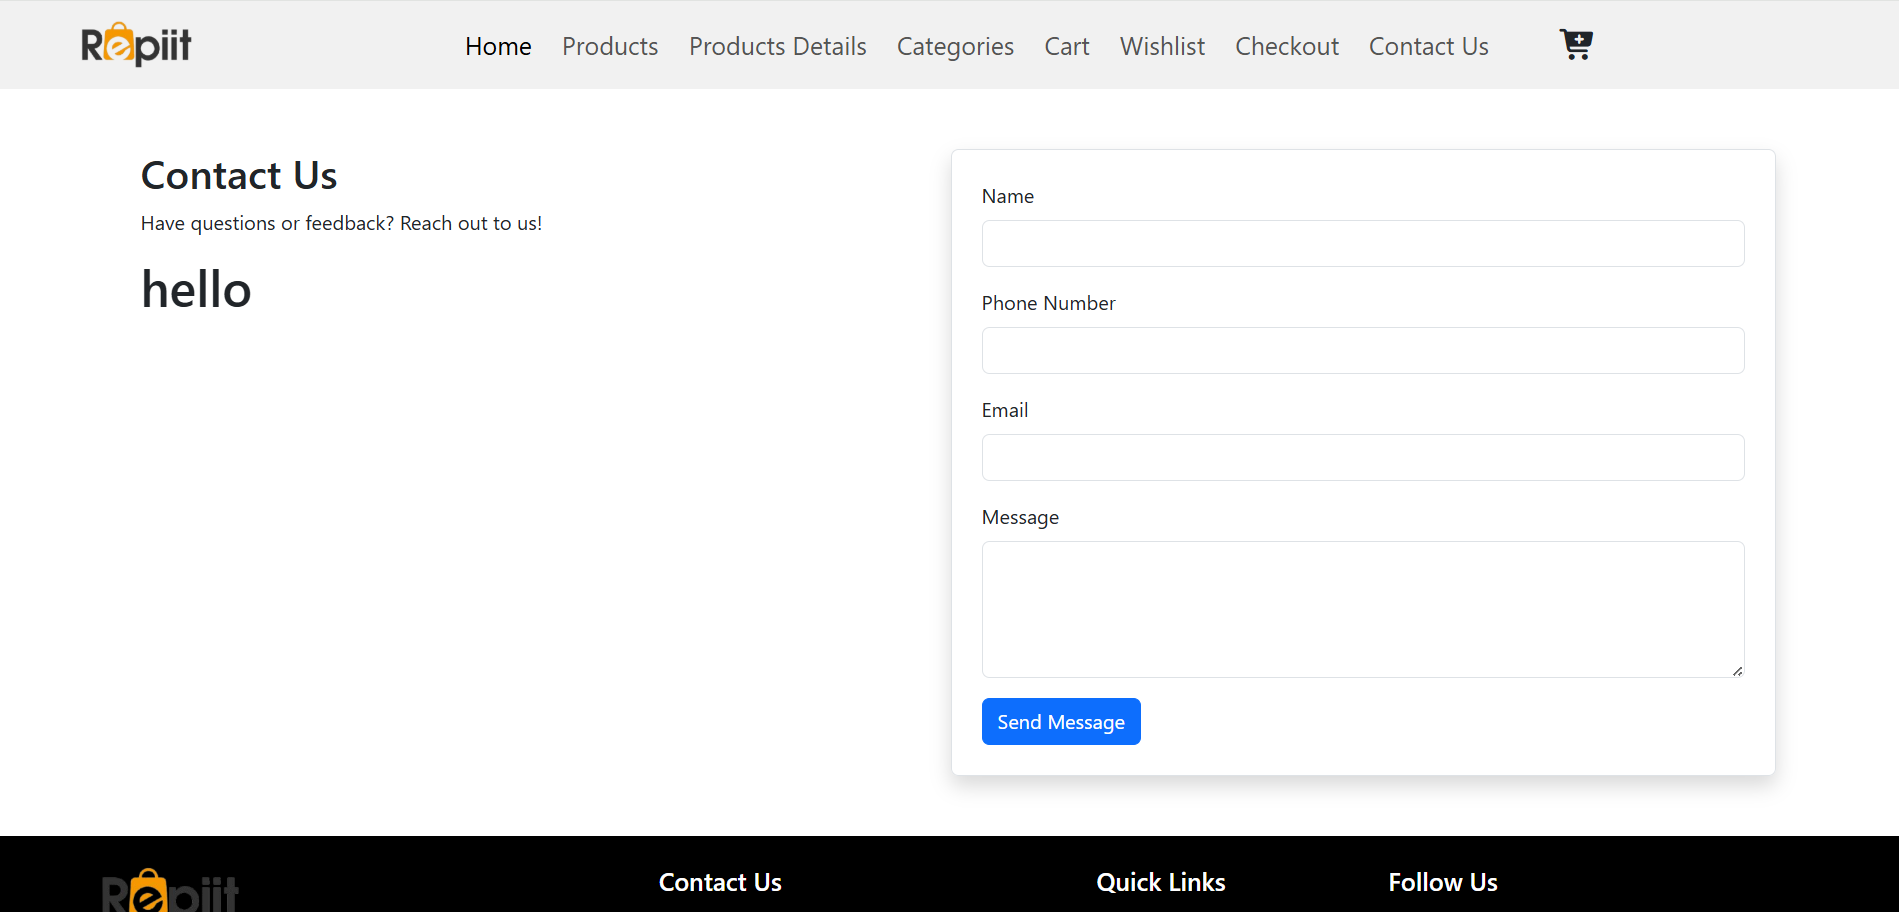Navigate to Products Details
This screenshot has width=1899, height=912.
click(777, 47)
